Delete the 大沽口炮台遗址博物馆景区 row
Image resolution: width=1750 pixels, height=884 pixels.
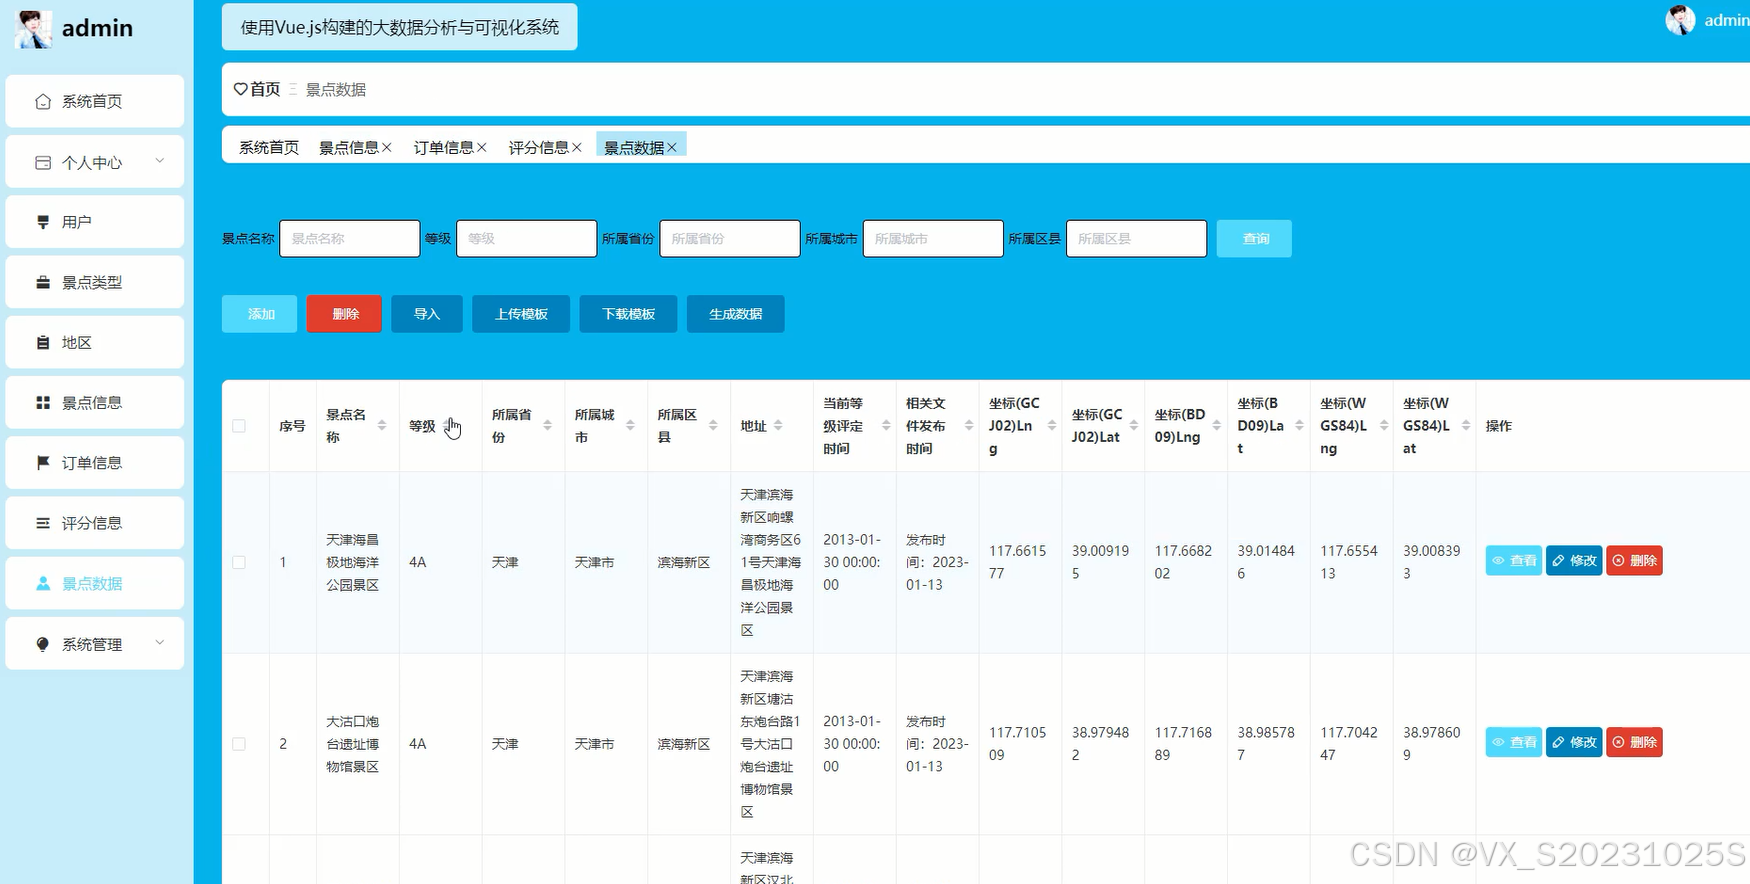pyautogui.click(x=1635, y=742)
